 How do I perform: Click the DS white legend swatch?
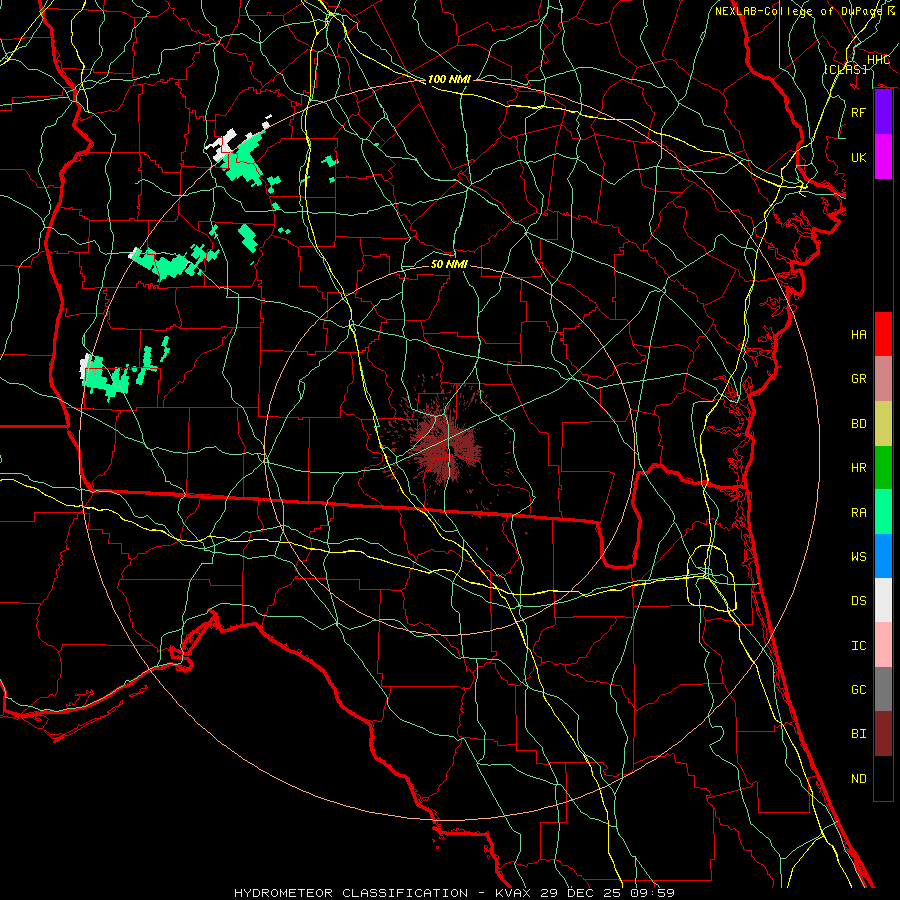pyautogui.click(x=883, y=600)
